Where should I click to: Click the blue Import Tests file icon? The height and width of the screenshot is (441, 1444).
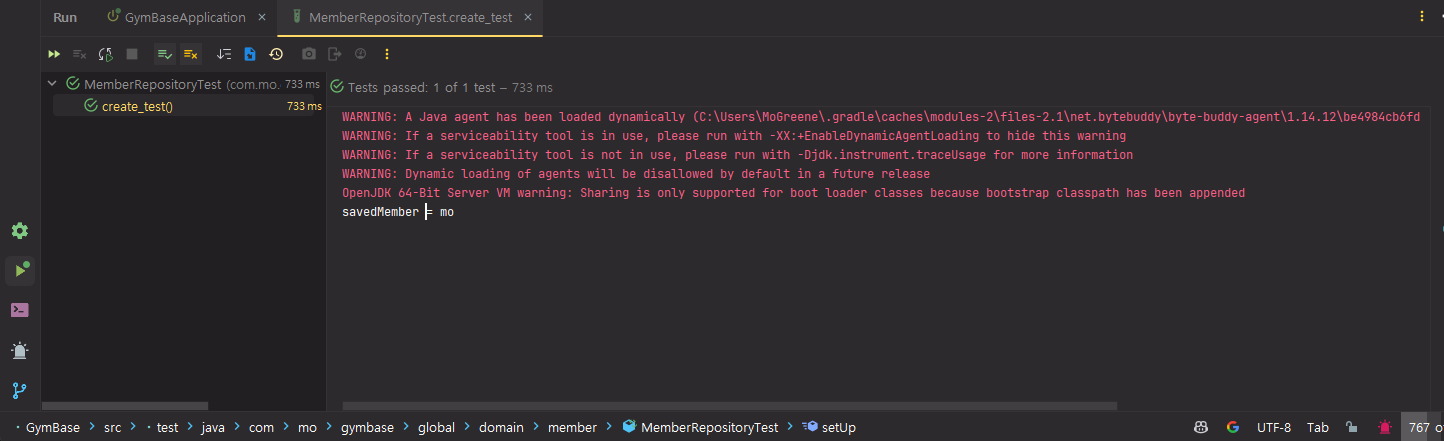click(x=250, y=54)
